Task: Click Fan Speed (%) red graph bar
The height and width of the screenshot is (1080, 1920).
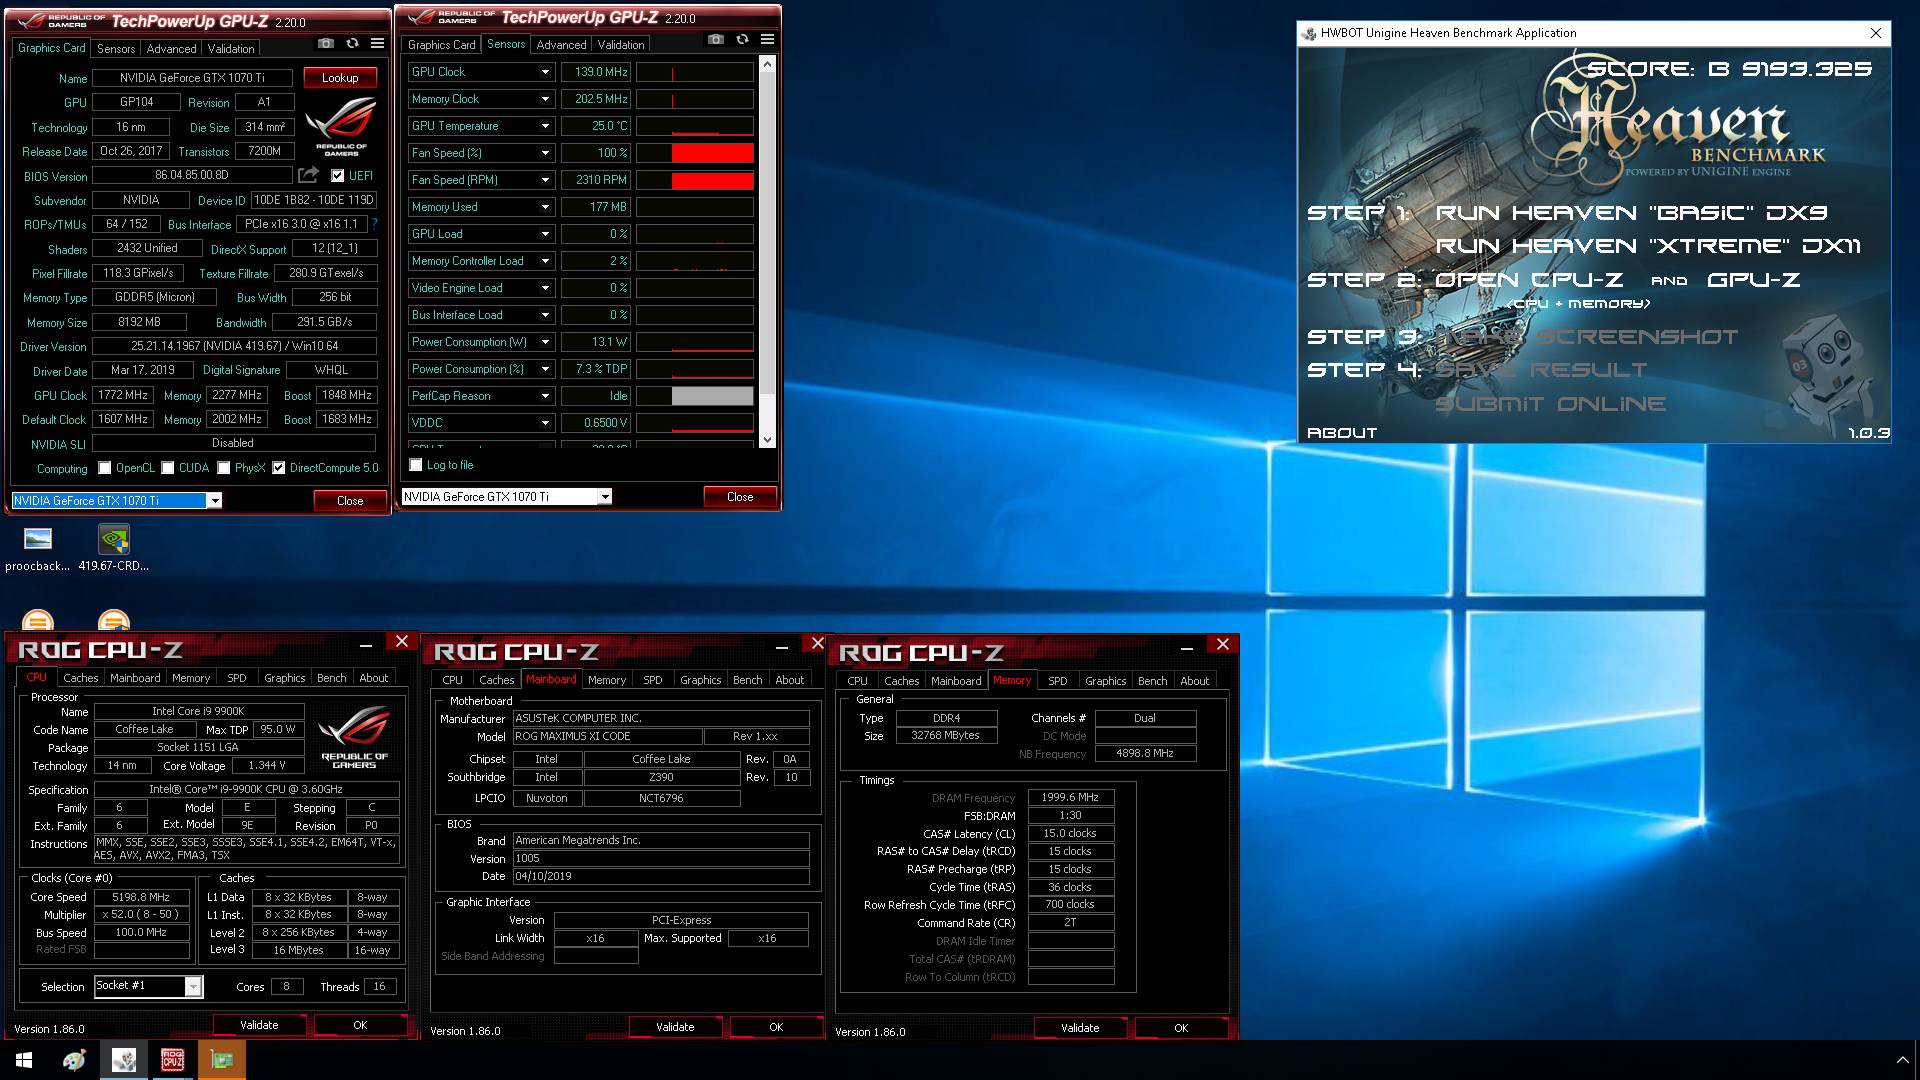Action: pyautogui.click(x=713, y=153)
